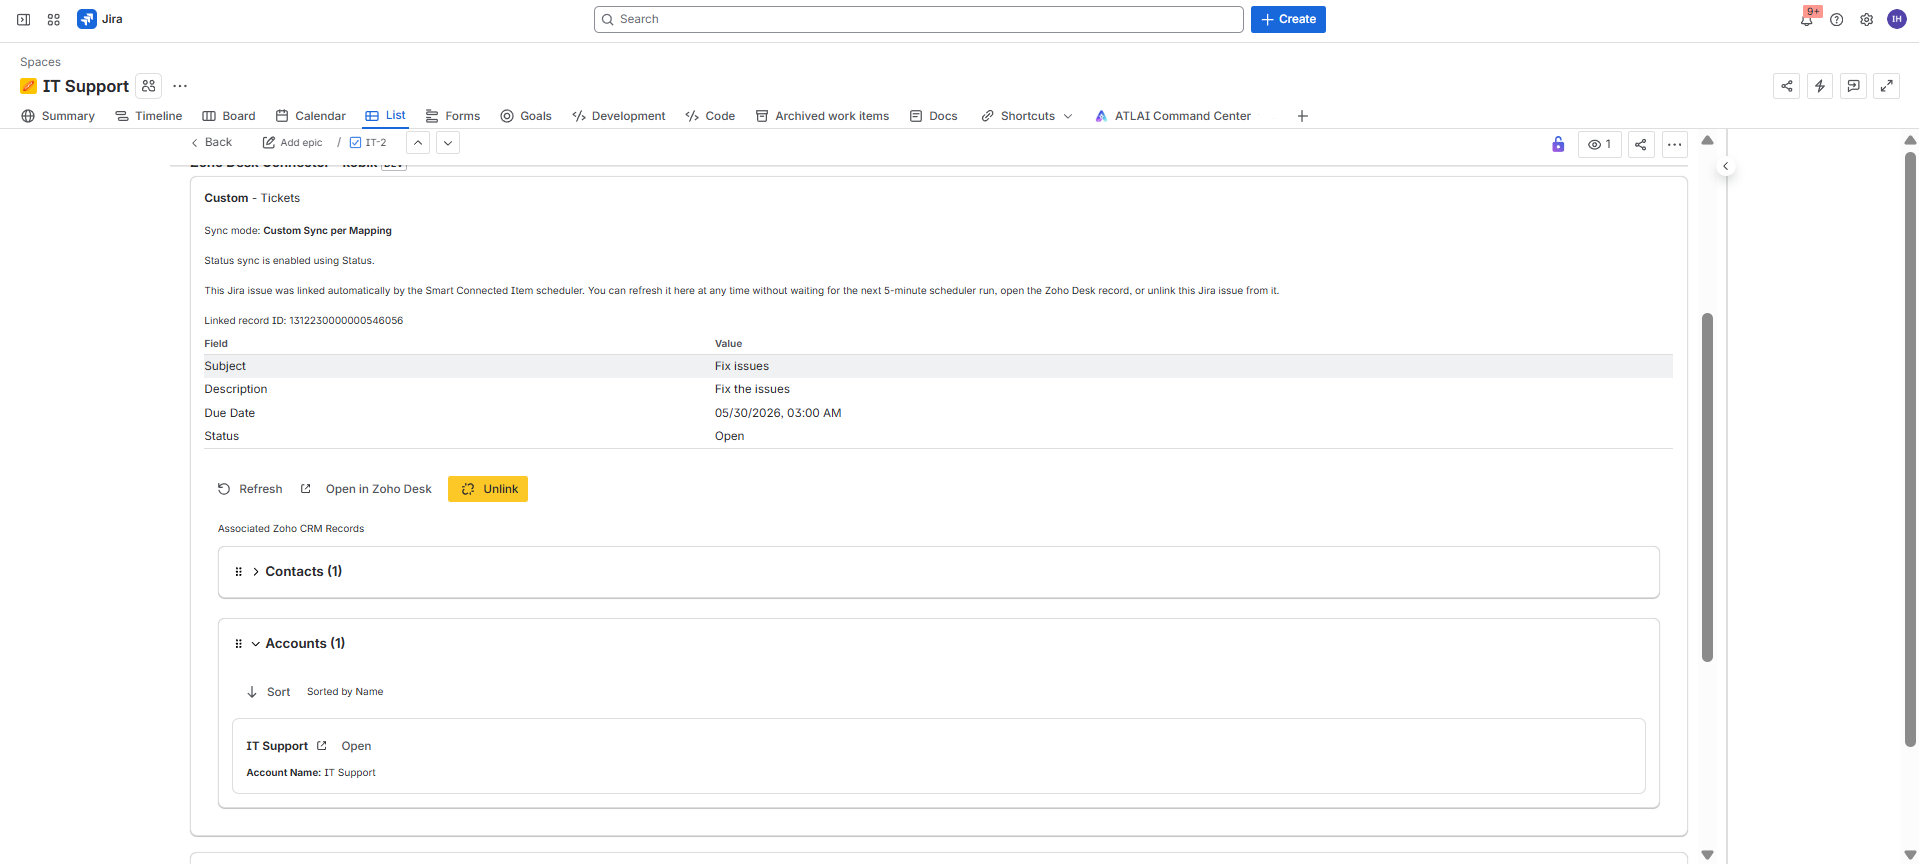Viewport: 1919px width, 864px height.
Task: Open the help question-mark icon
Action: 1837,19
